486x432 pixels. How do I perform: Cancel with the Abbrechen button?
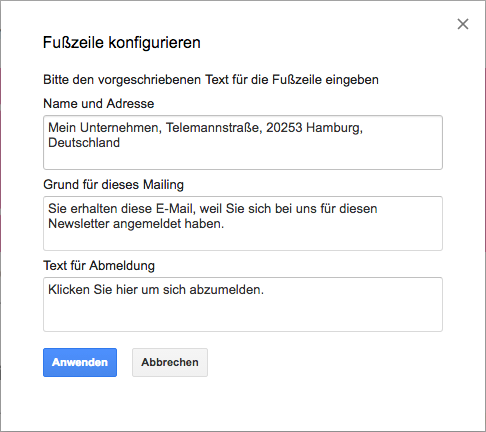pyautogui.click(x=170, y=362)
